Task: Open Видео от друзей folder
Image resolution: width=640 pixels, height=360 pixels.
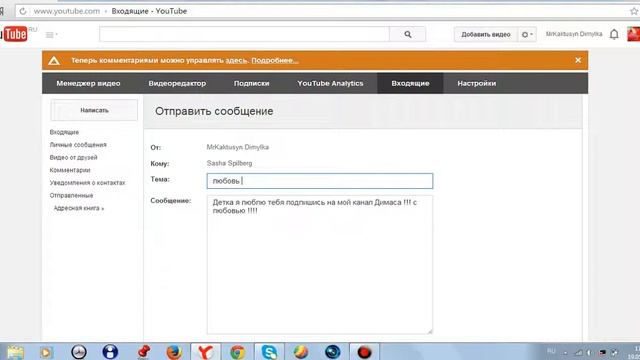Action: click(73, 158)
